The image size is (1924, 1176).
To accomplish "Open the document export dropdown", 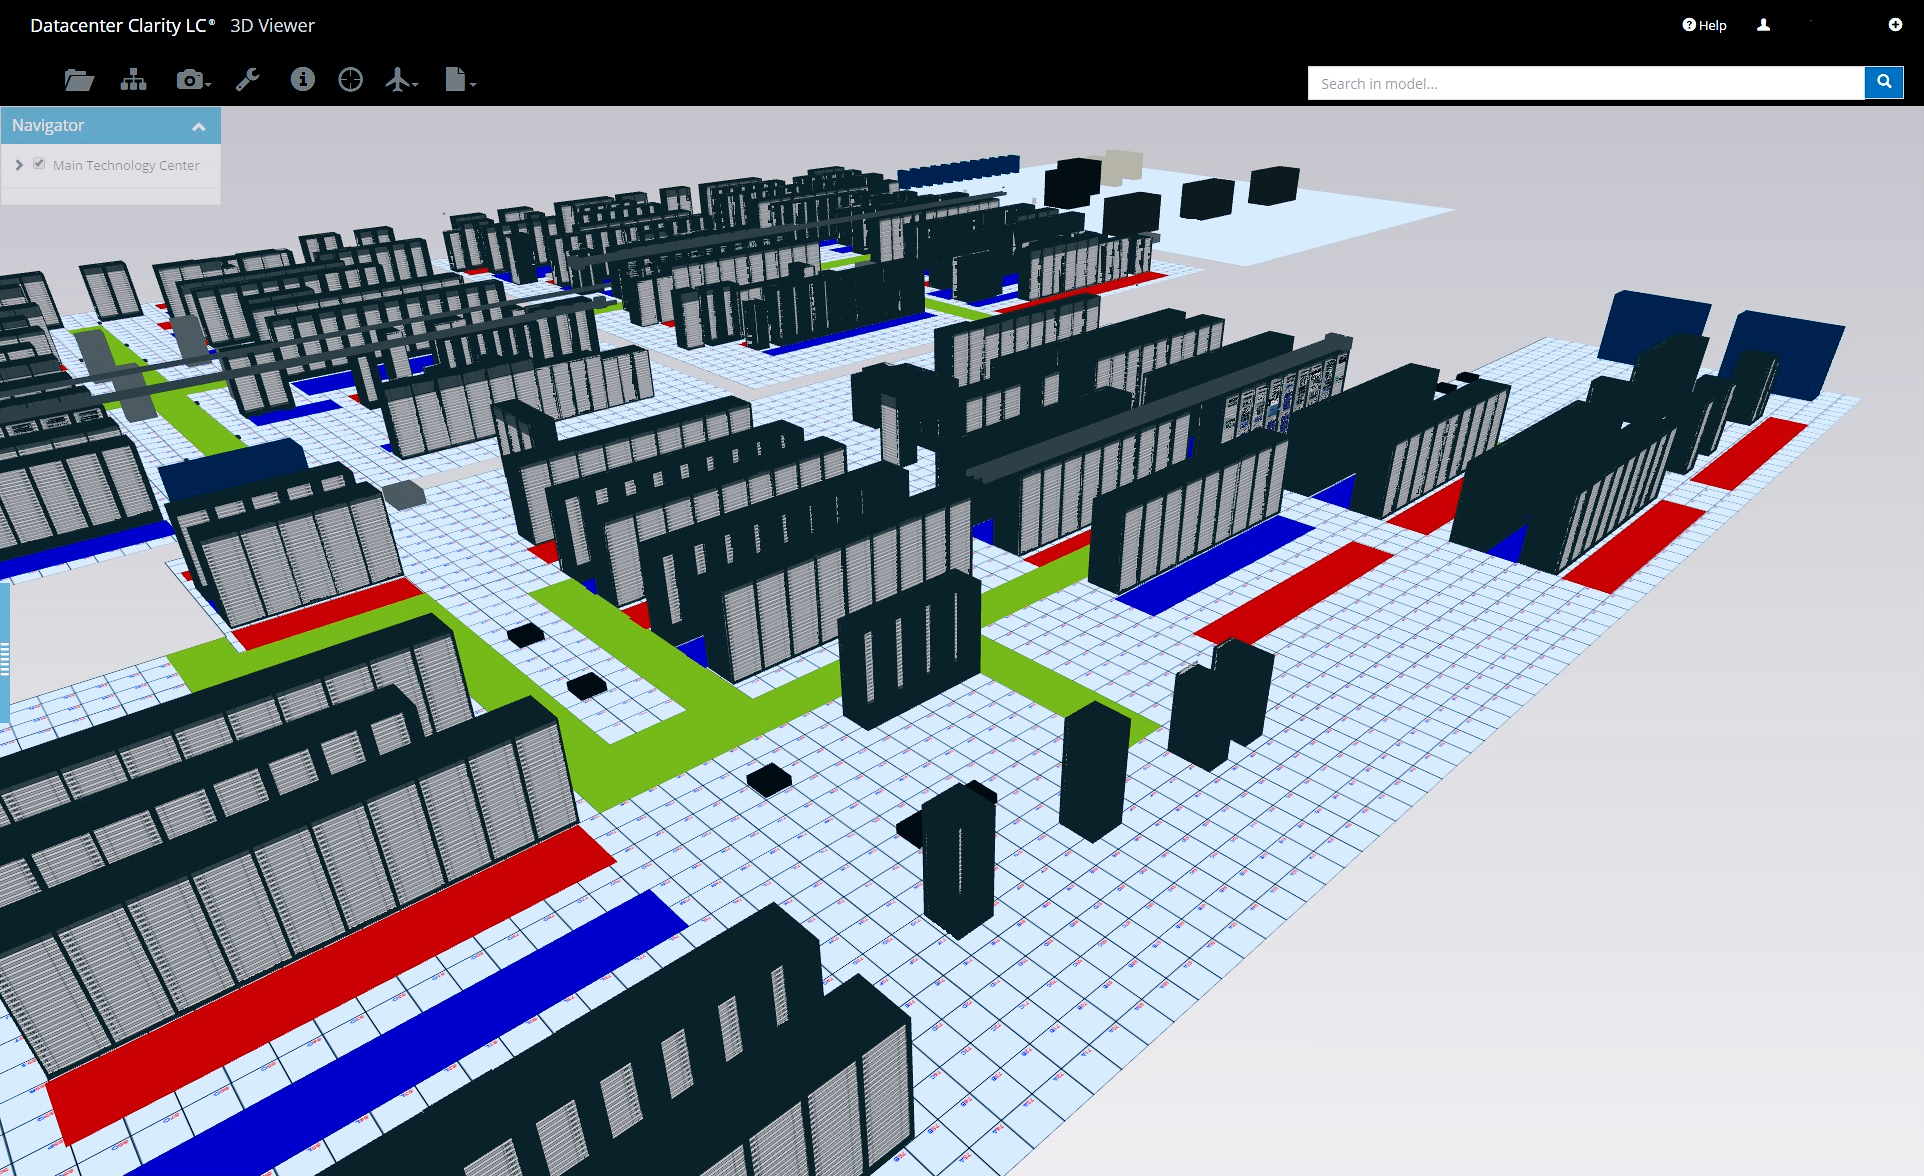I will [x=460, y=80].
